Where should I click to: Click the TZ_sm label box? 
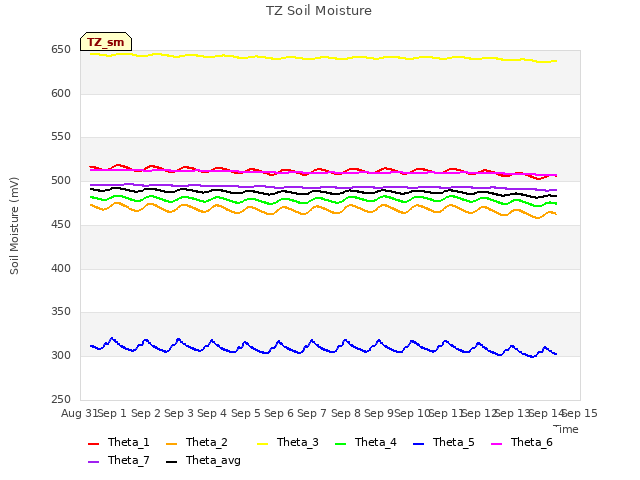point(106,42)
